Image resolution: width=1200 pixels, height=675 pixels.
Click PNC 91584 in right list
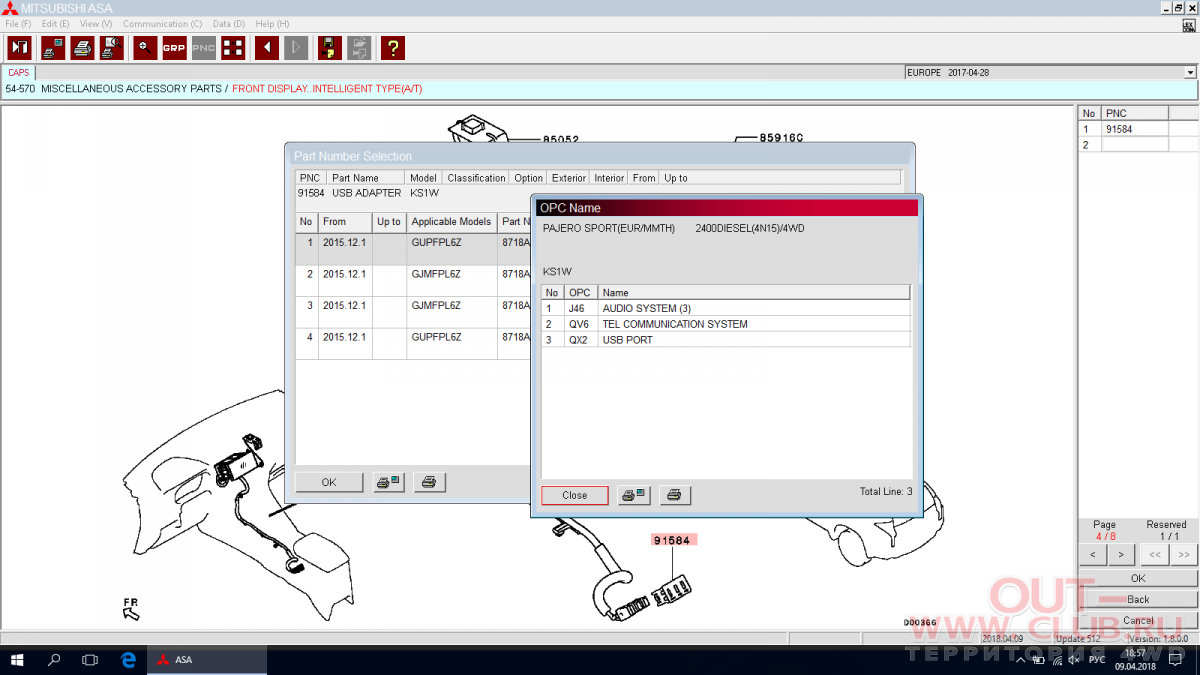tap(1134, 129)
